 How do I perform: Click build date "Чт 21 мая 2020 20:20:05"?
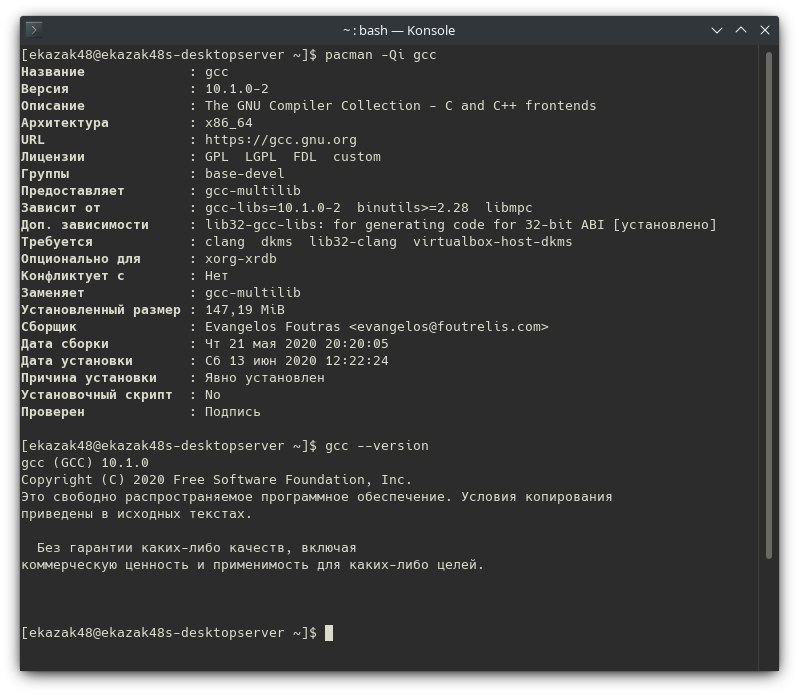pyautogui.click(x=297, y=344)
